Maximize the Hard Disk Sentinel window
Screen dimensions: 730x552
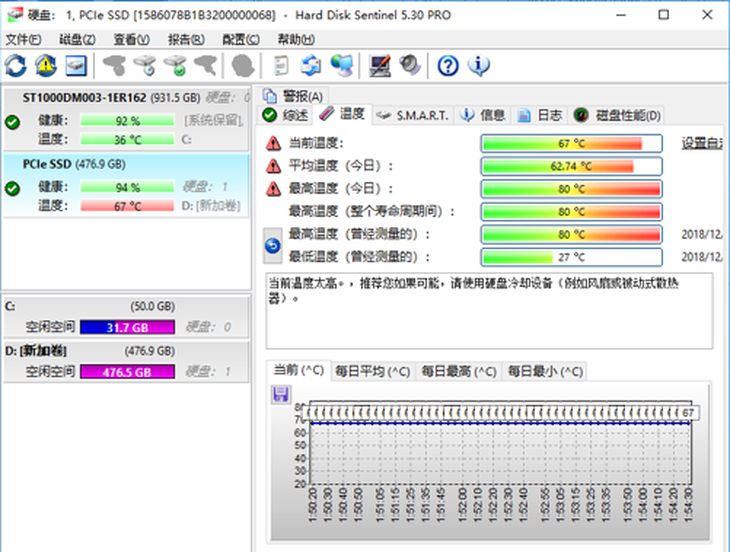663,15
